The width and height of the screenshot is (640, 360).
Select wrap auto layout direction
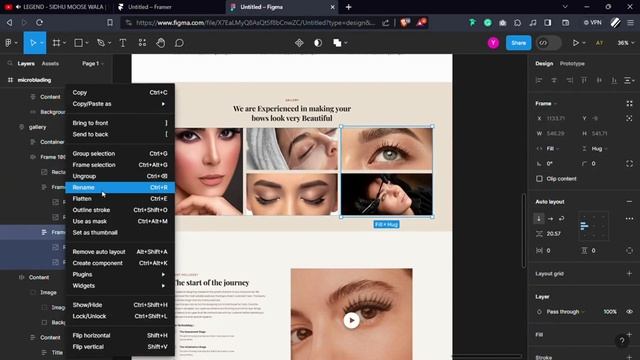tap(562, 219)
